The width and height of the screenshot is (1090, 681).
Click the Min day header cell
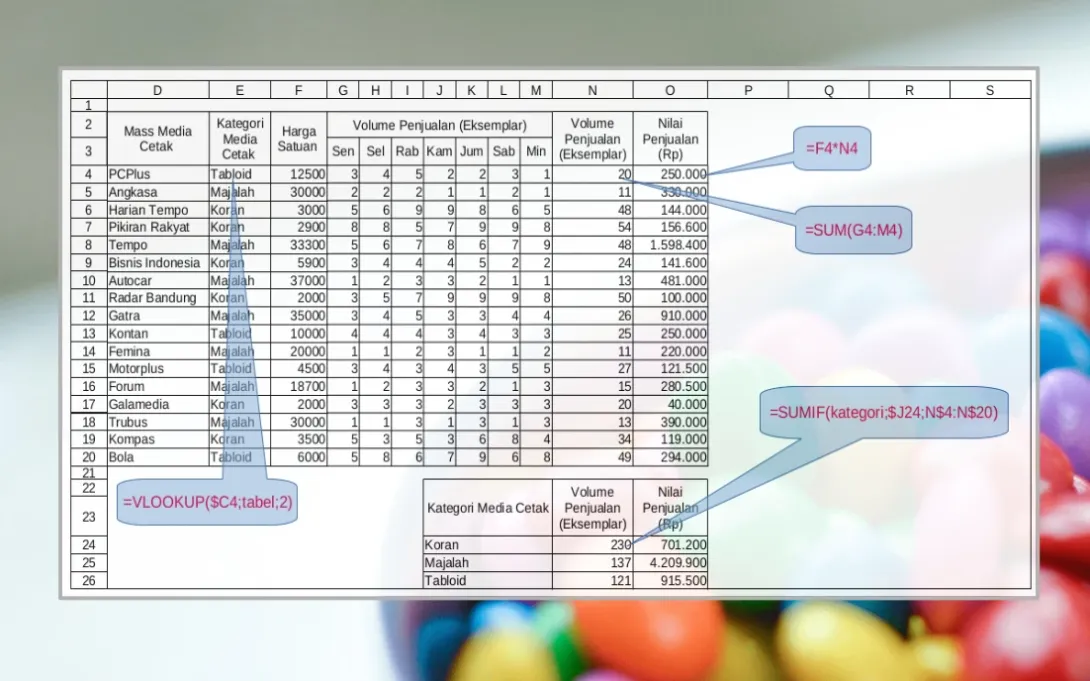536,151
